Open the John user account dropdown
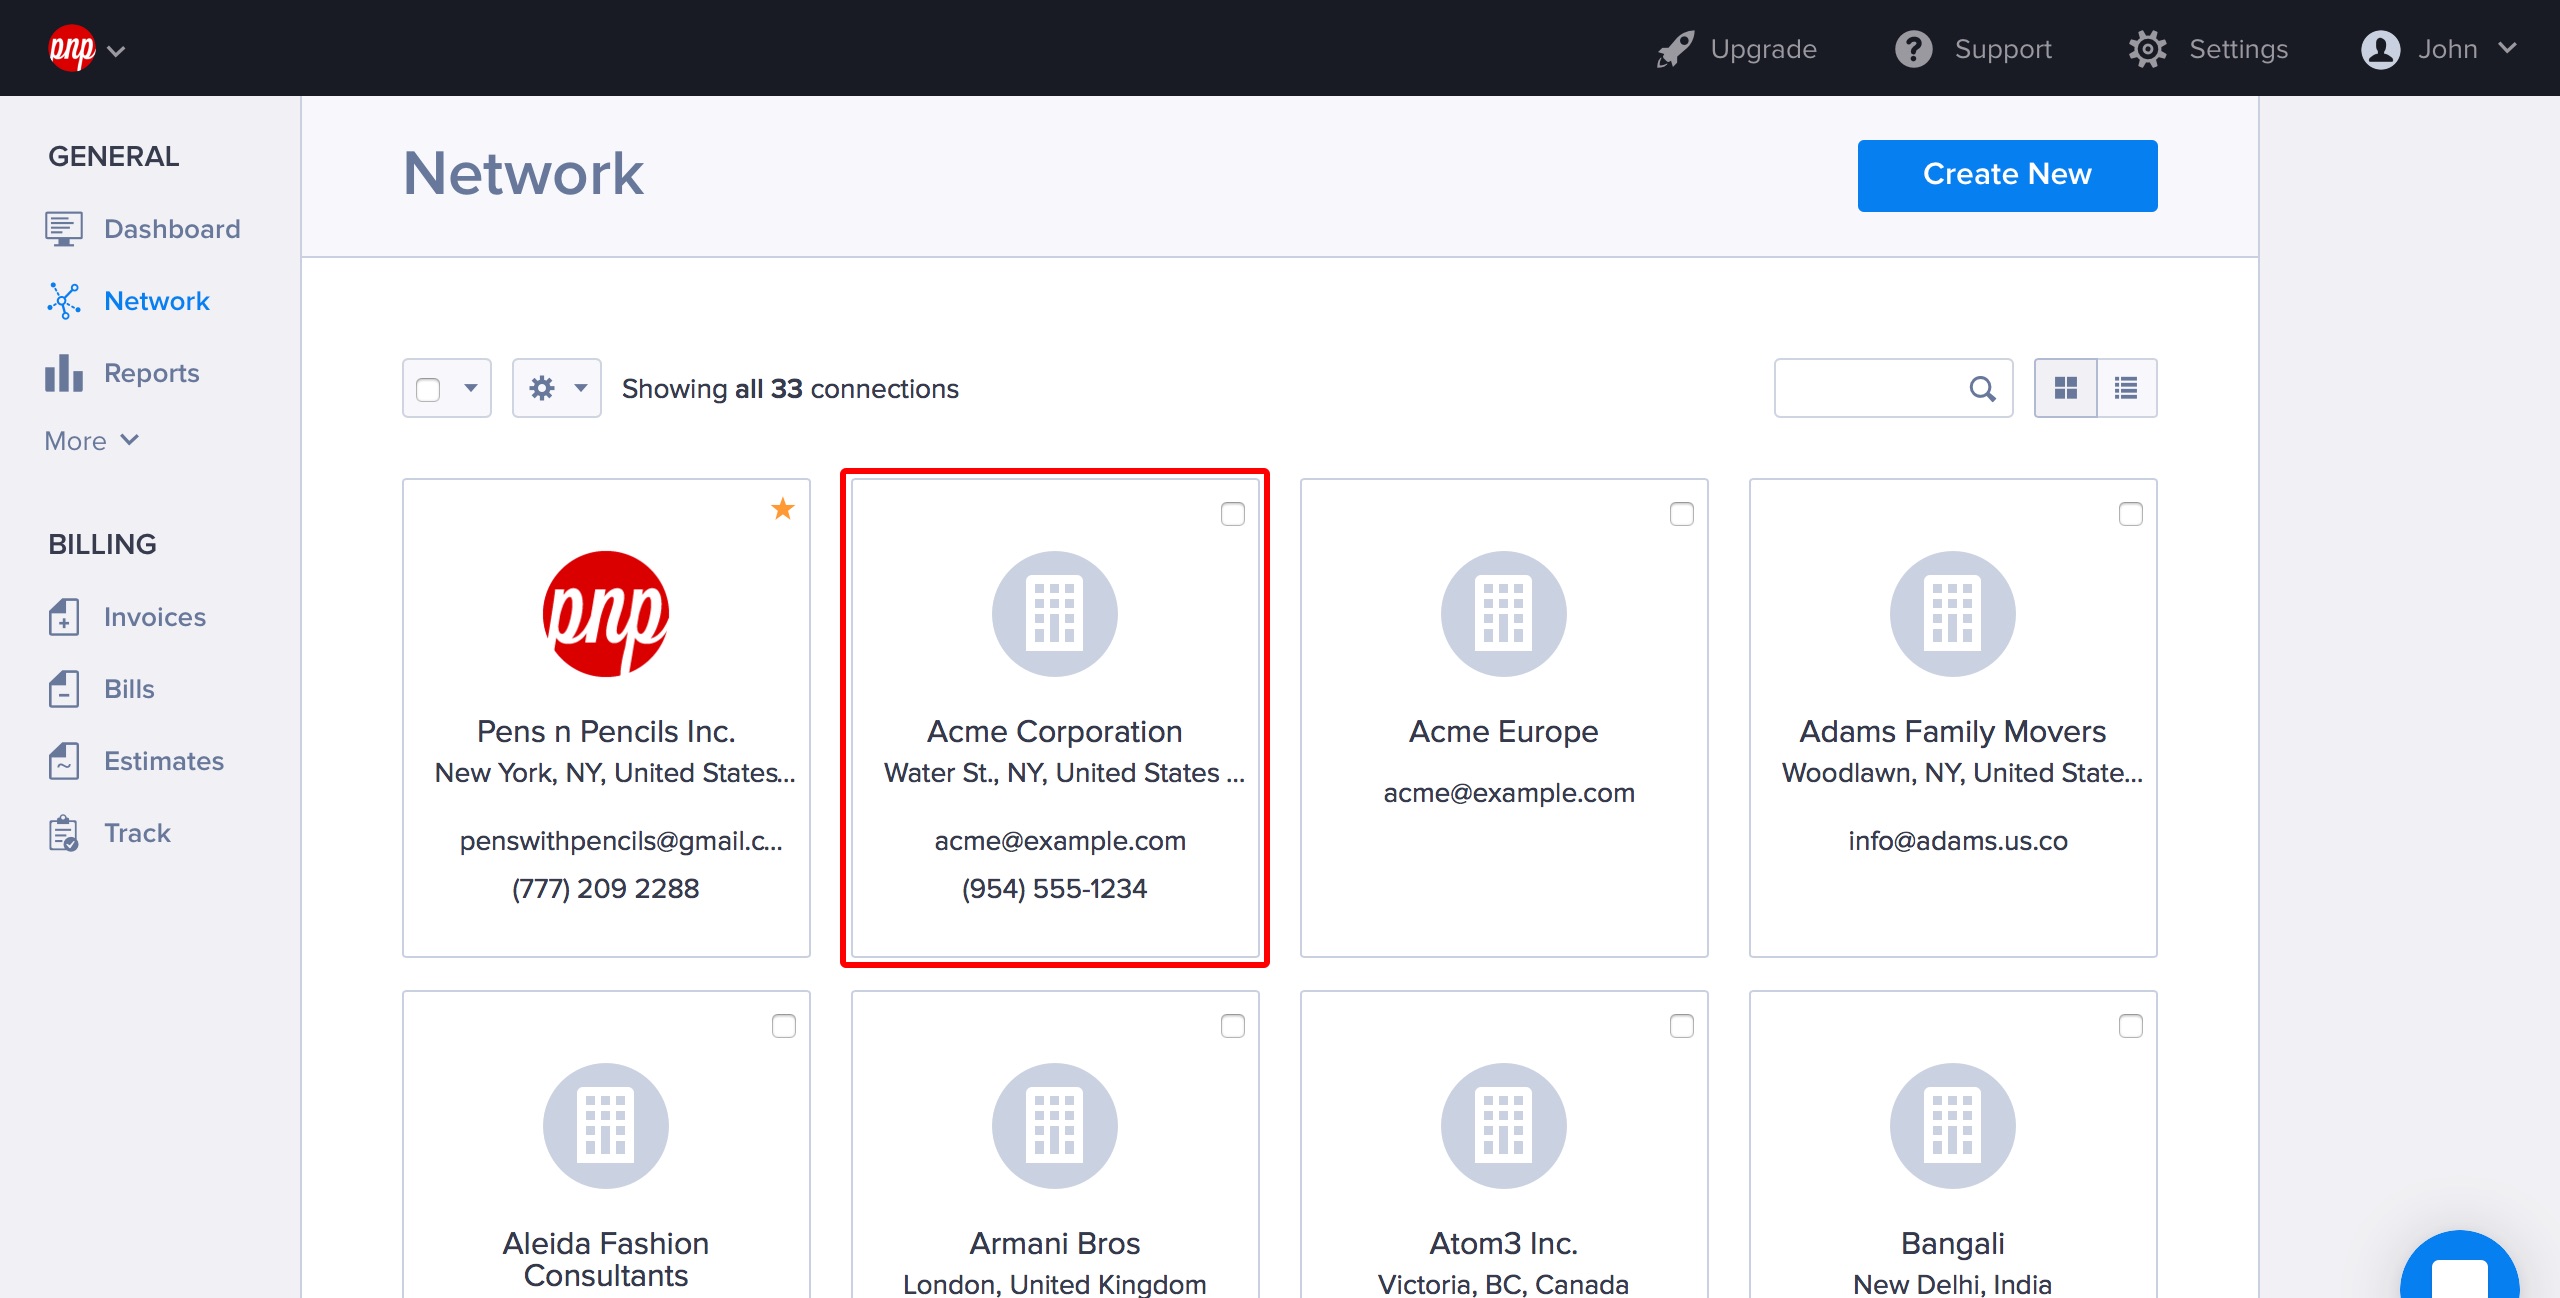This screenshot has height=1298, width=2560. pyautogui.click(x=2439, y=49)
